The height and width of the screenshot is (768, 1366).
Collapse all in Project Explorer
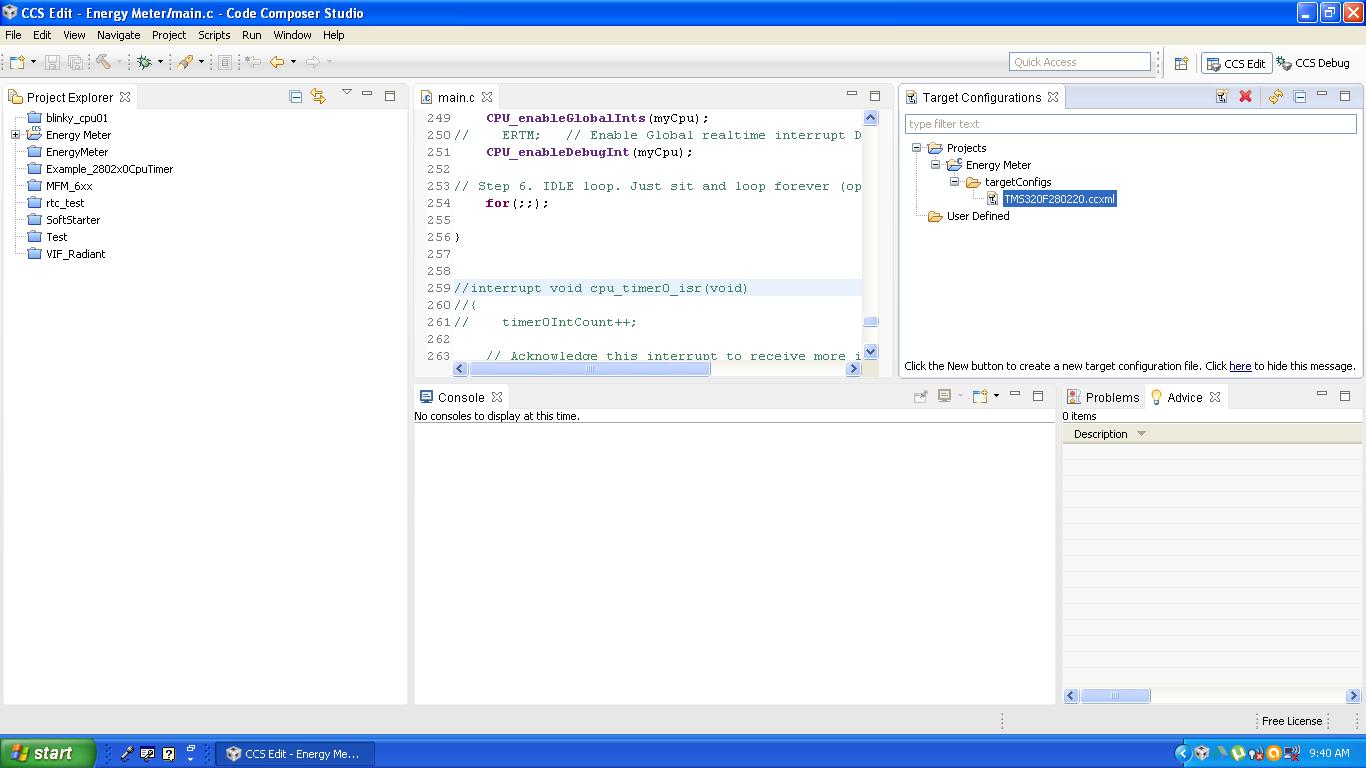[296, 96]
